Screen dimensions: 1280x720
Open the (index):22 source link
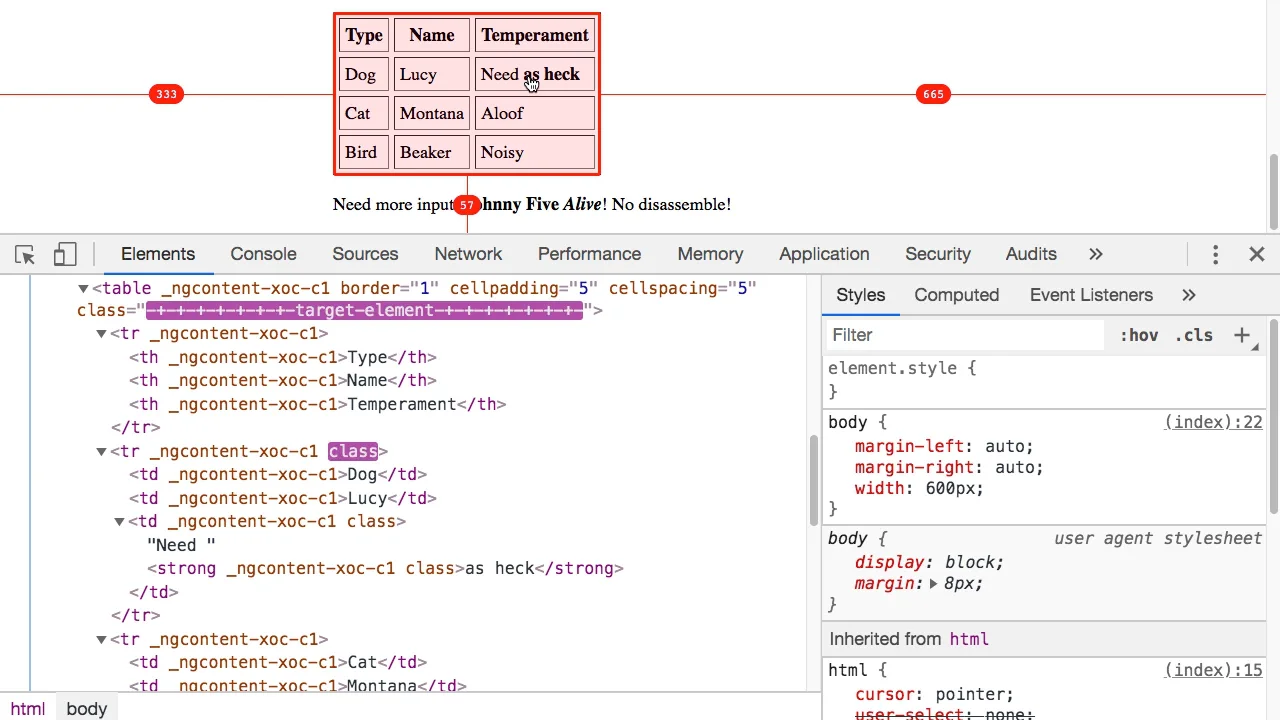coord(1213,422)
